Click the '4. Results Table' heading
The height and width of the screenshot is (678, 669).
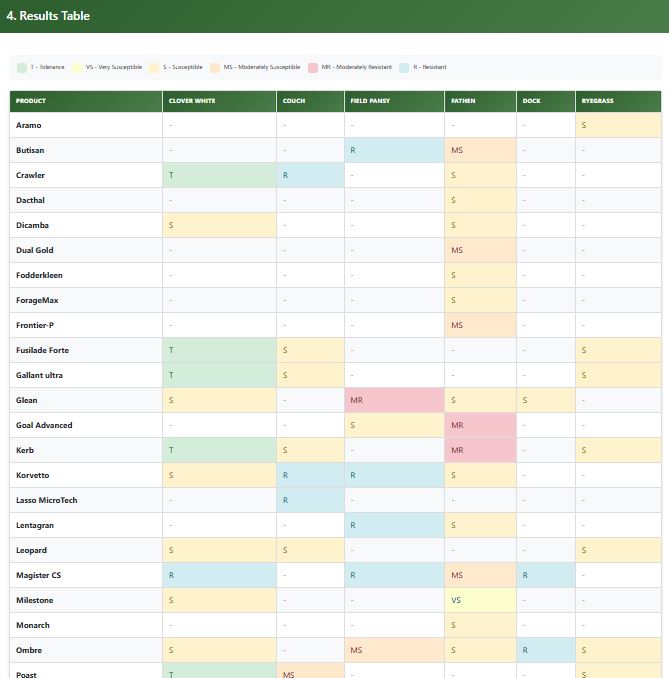point(48,16)
